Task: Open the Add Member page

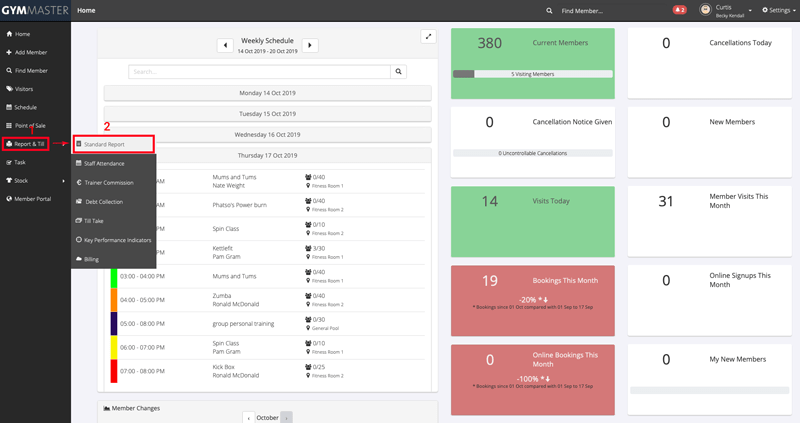Action: [x=30, y=52]
